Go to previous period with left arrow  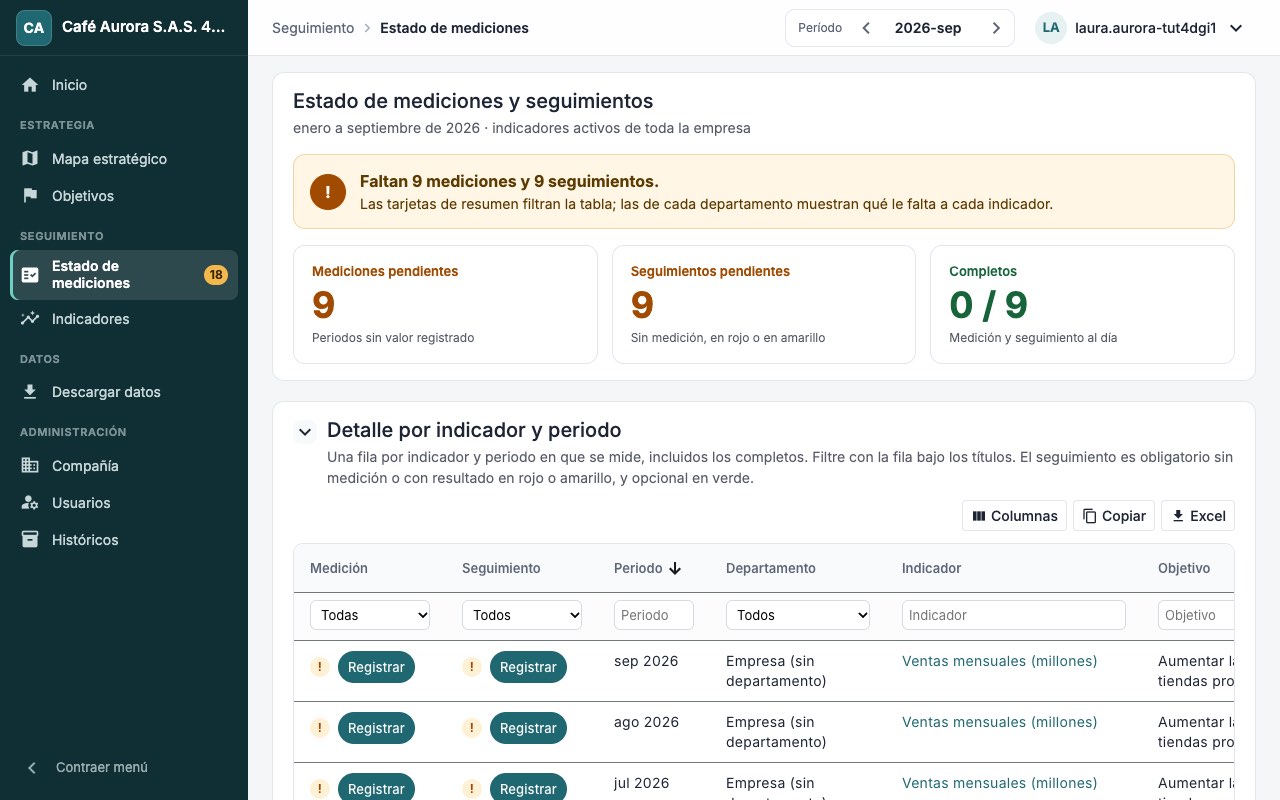[x=866, y=28]
